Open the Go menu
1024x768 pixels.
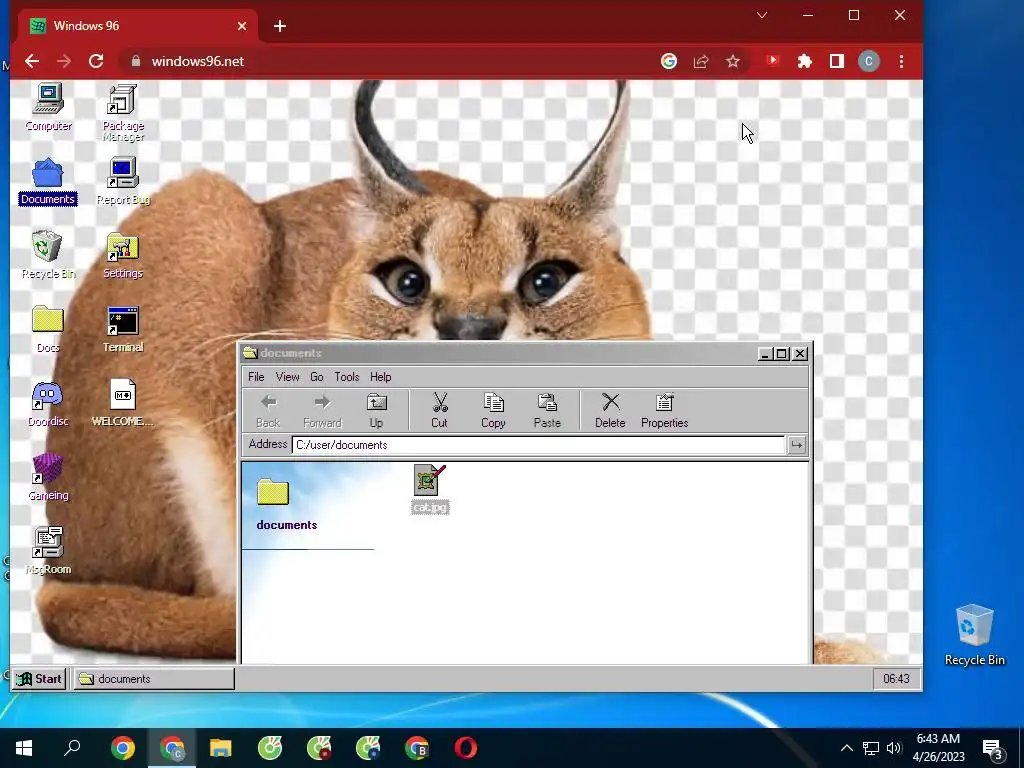coord(317,377)
